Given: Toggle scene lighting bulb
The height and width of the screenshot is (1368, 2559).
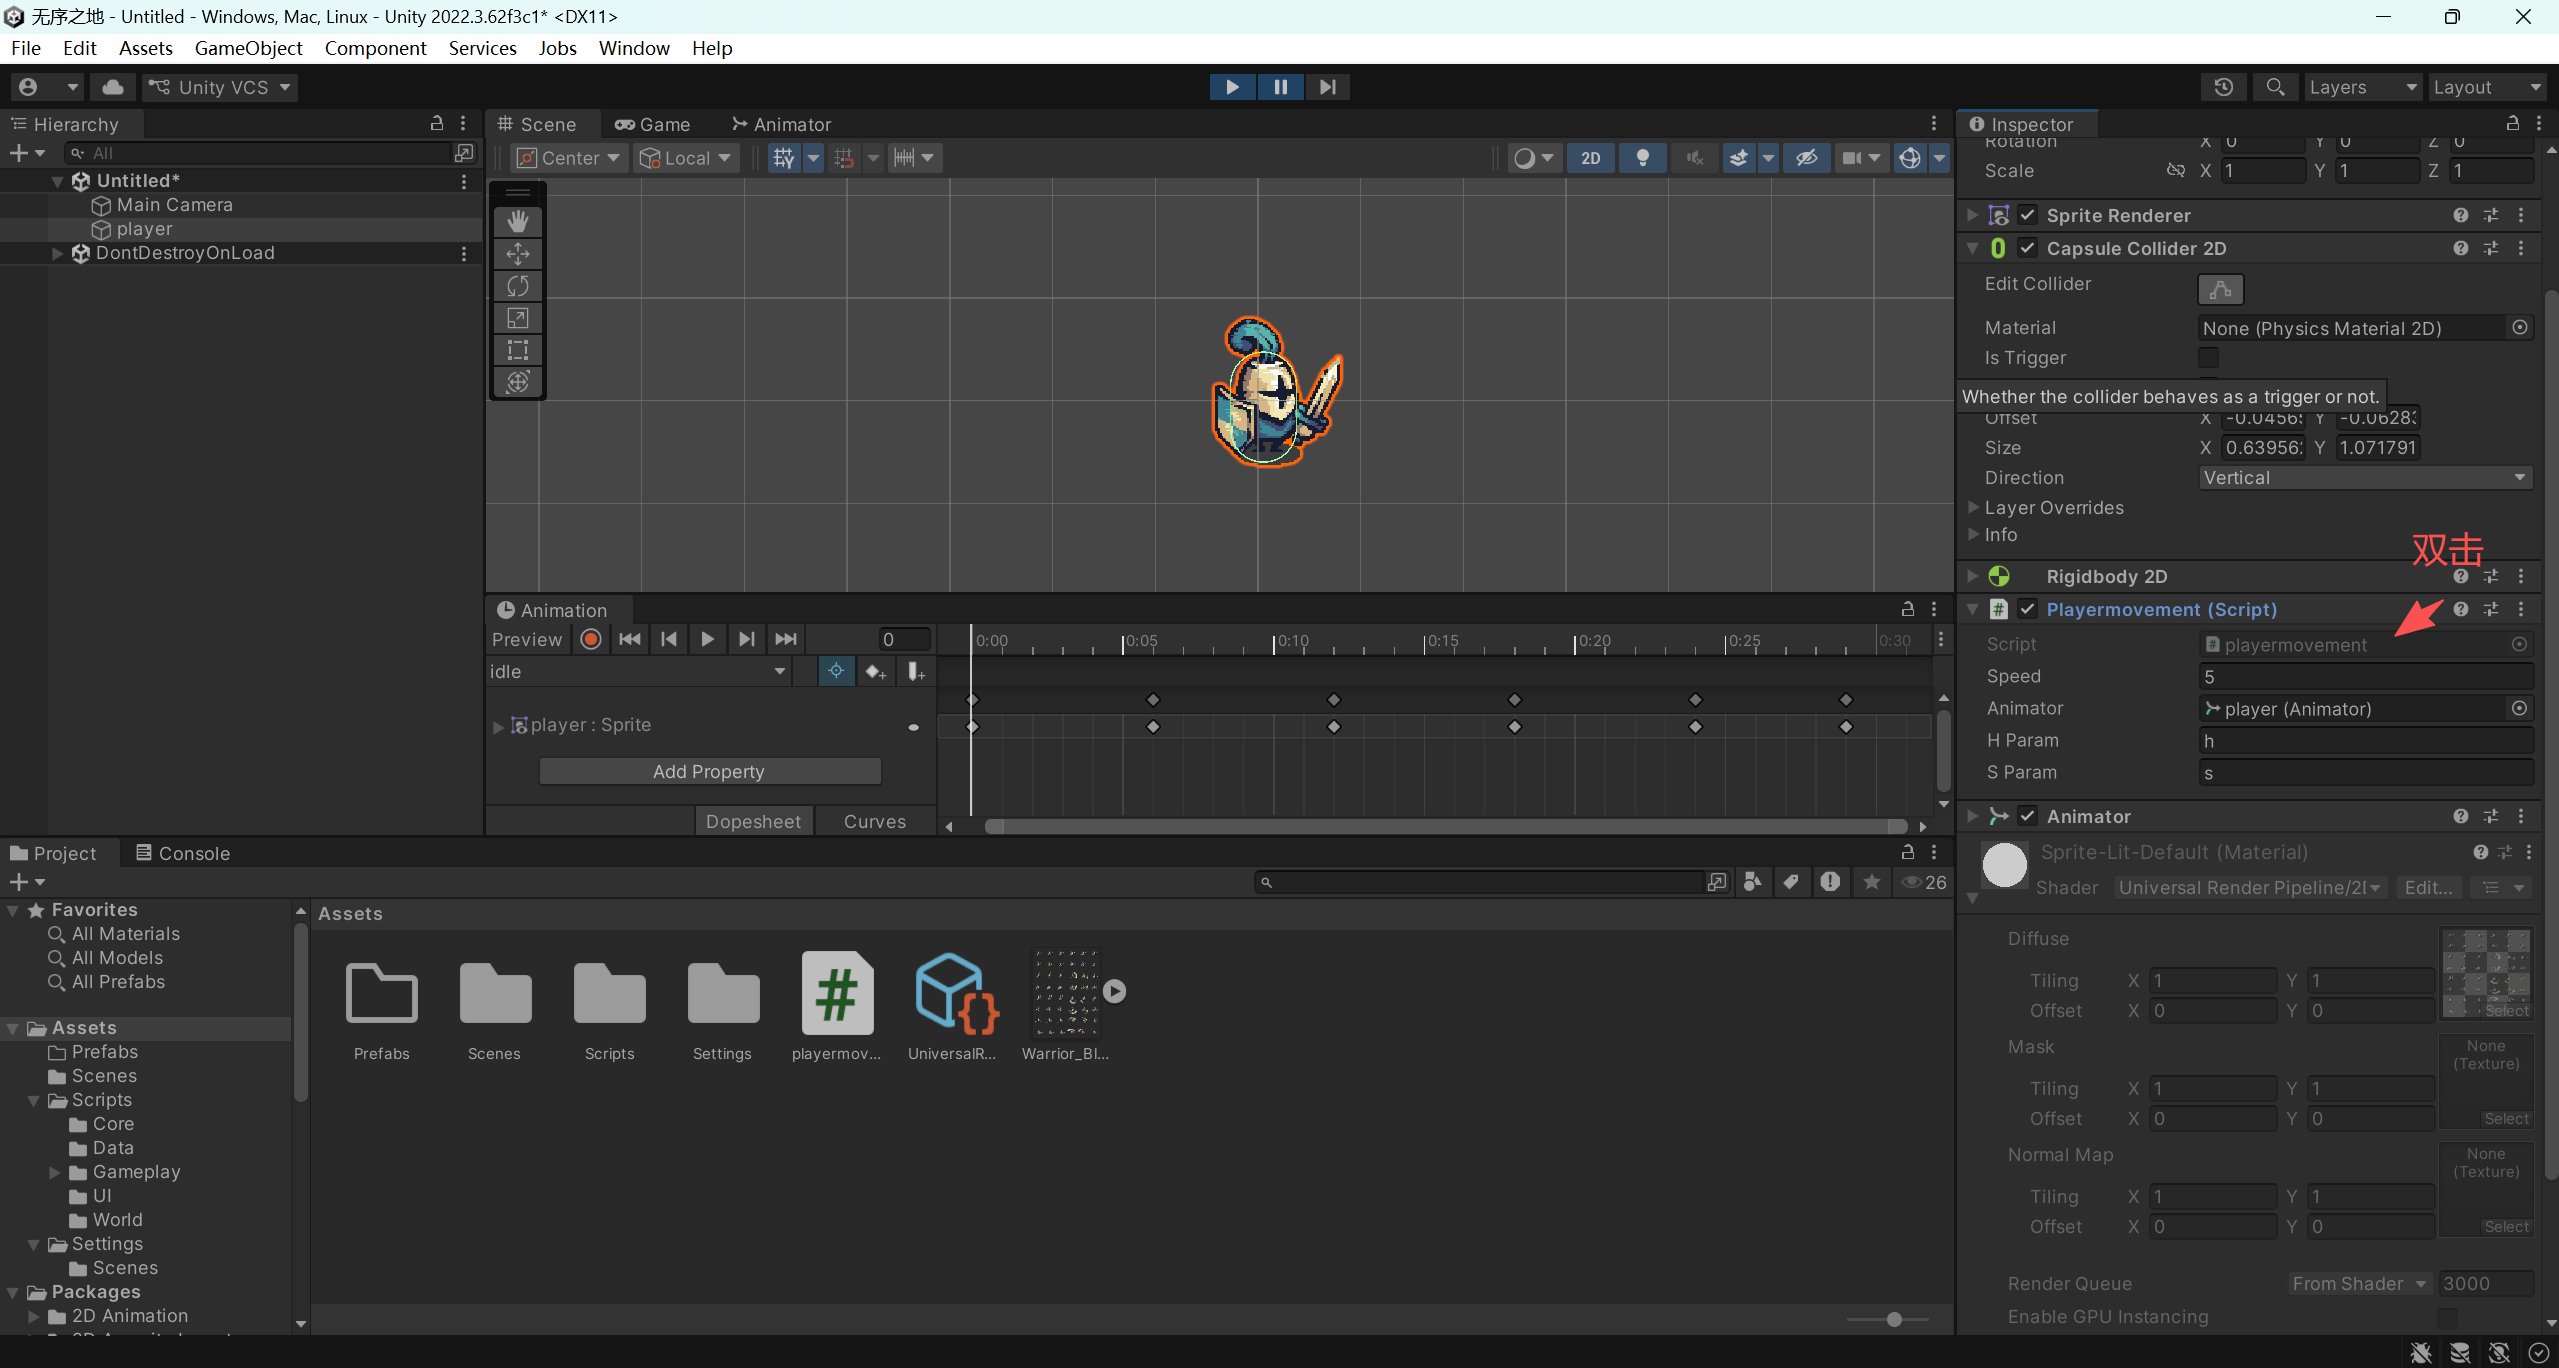Looking at the screenshot, I should pos(1642,158).
